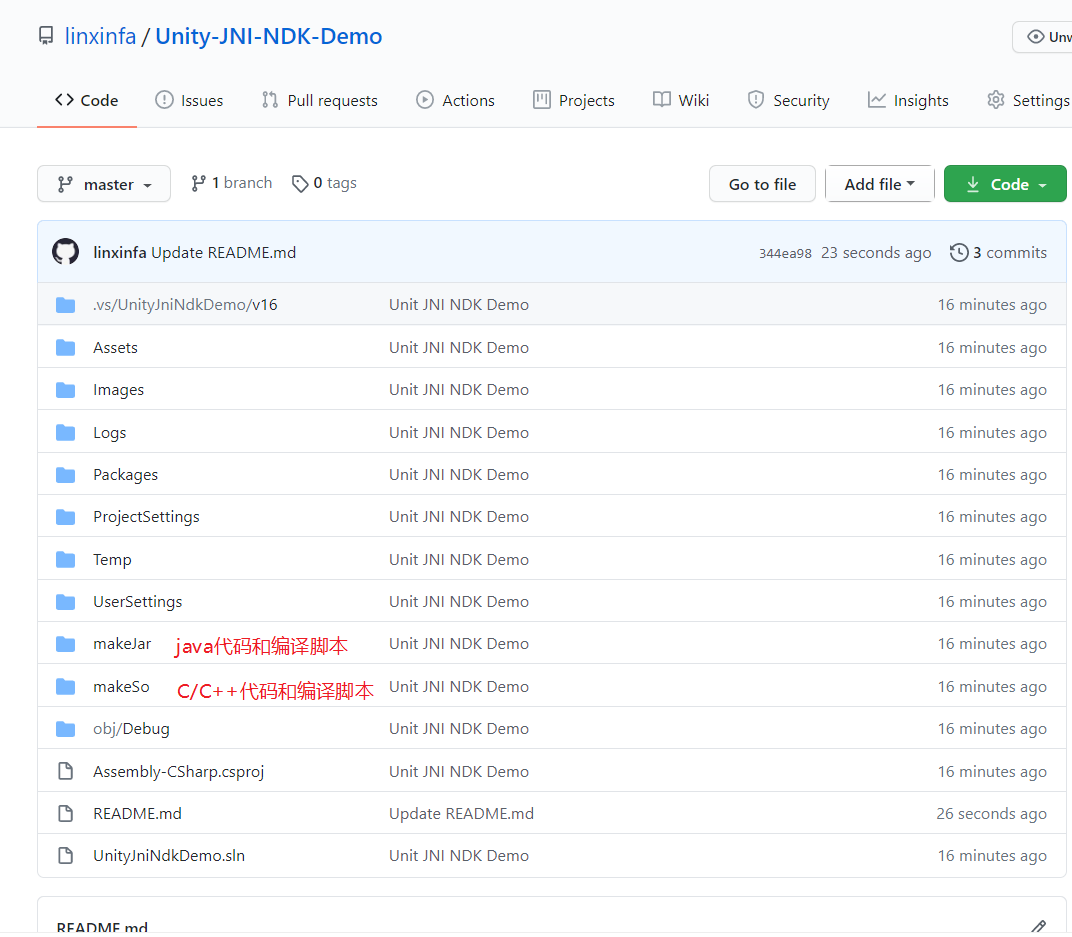1072x937 pixels.
Task: Click the folder icon for Temp
Action: click(66, 560)
